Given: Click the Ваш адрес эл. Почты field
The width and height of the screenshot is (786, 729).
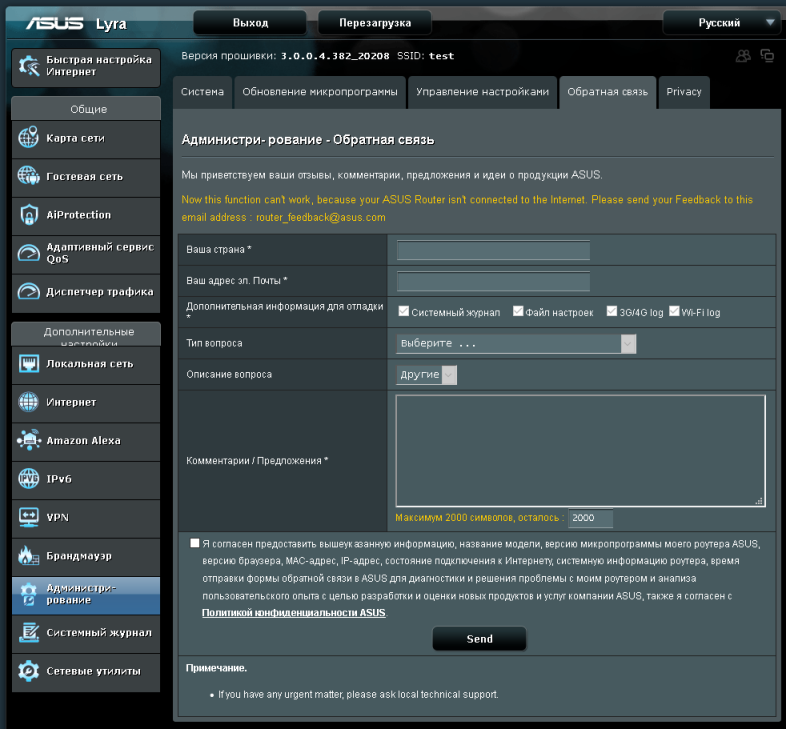Looking at the screenshot, I should (x=493, y=281).
